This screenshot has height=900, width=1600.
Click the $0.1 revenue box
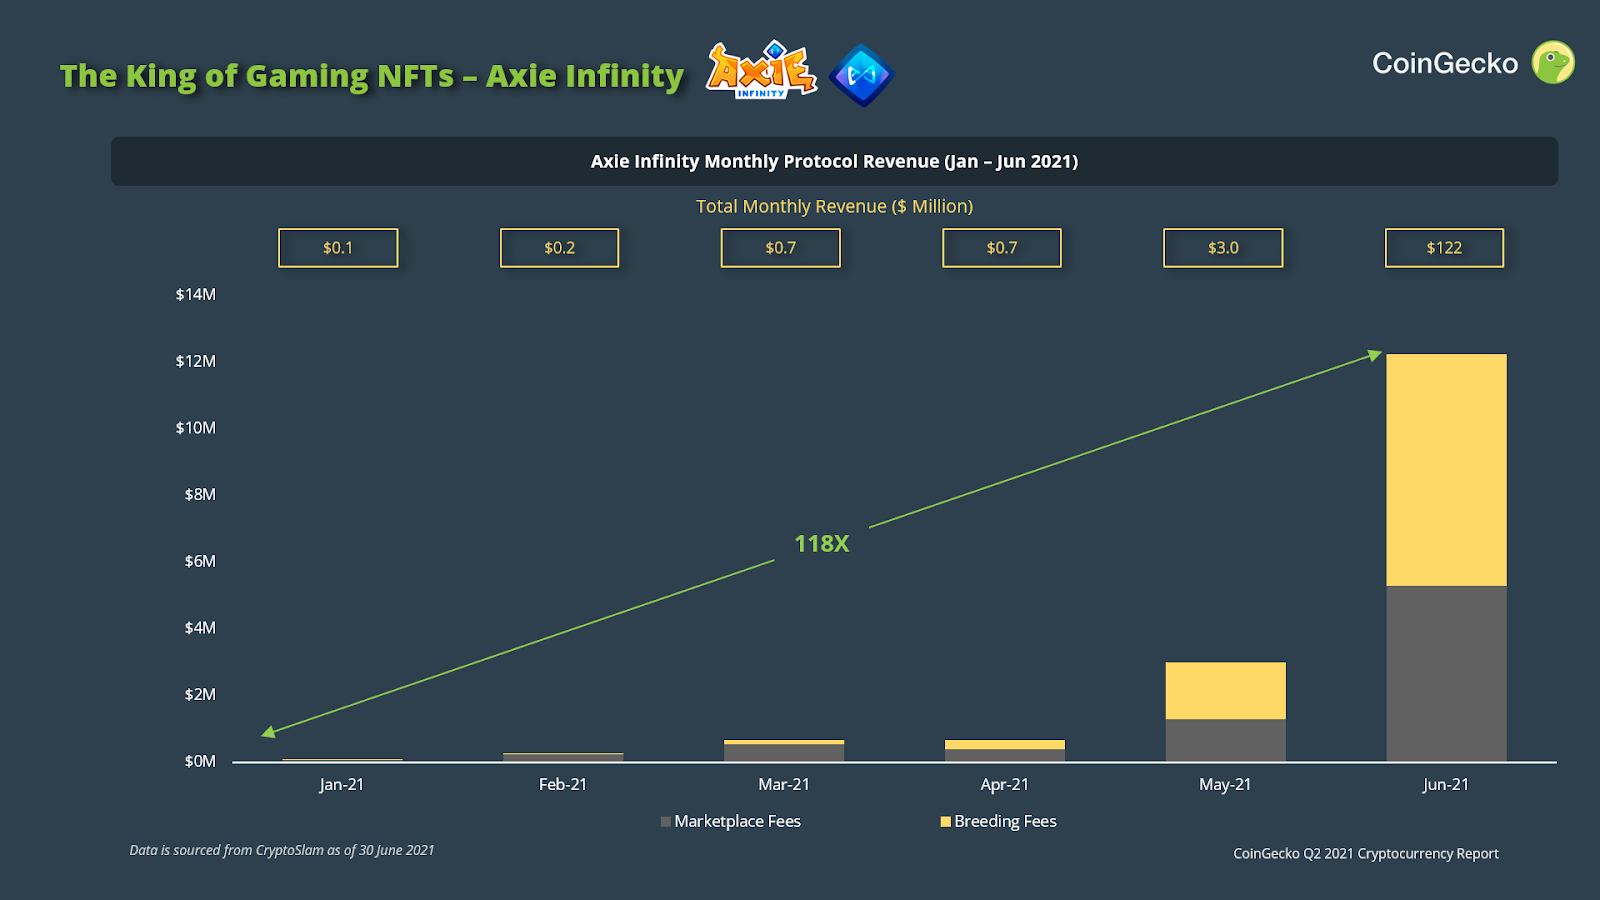click(338, 248)
